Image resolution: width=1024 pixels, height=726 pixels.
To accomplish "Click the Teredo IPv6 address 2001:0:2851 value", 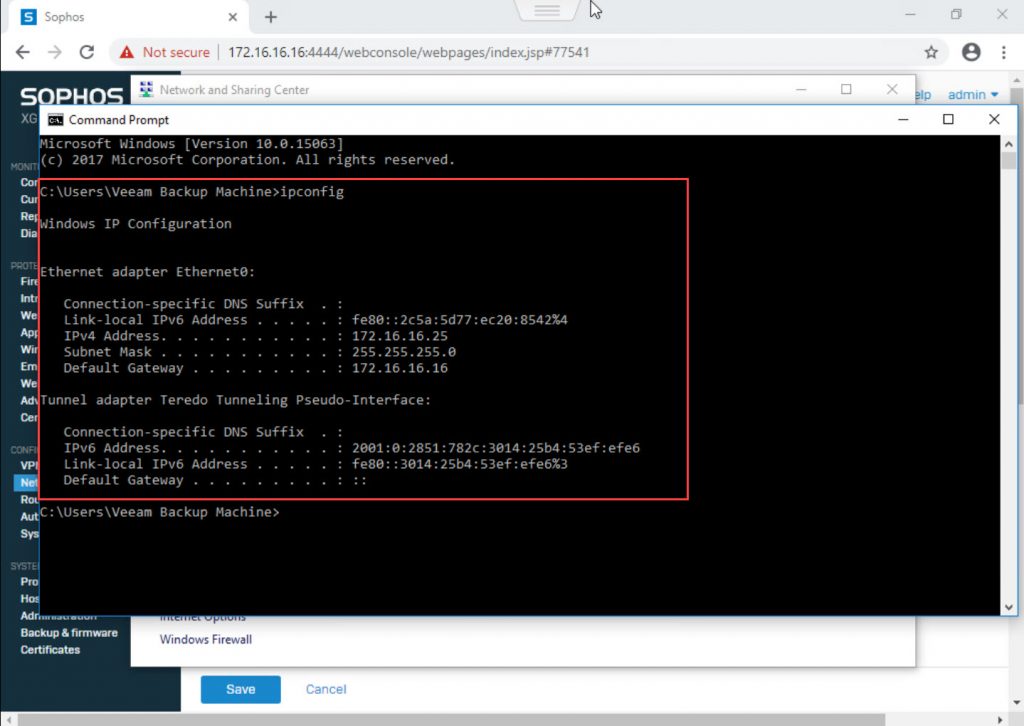I will 496,448.
